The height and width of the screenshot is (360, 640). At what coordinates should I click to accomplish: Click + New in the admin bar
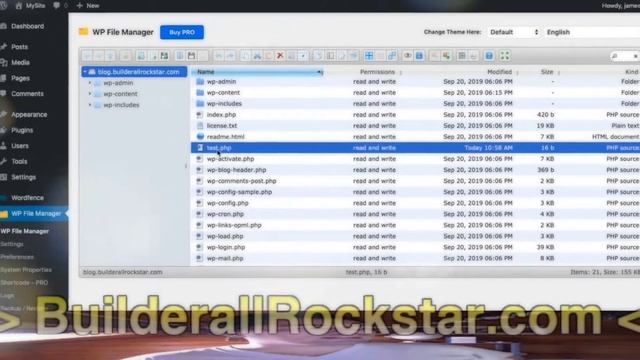point(88,6)
